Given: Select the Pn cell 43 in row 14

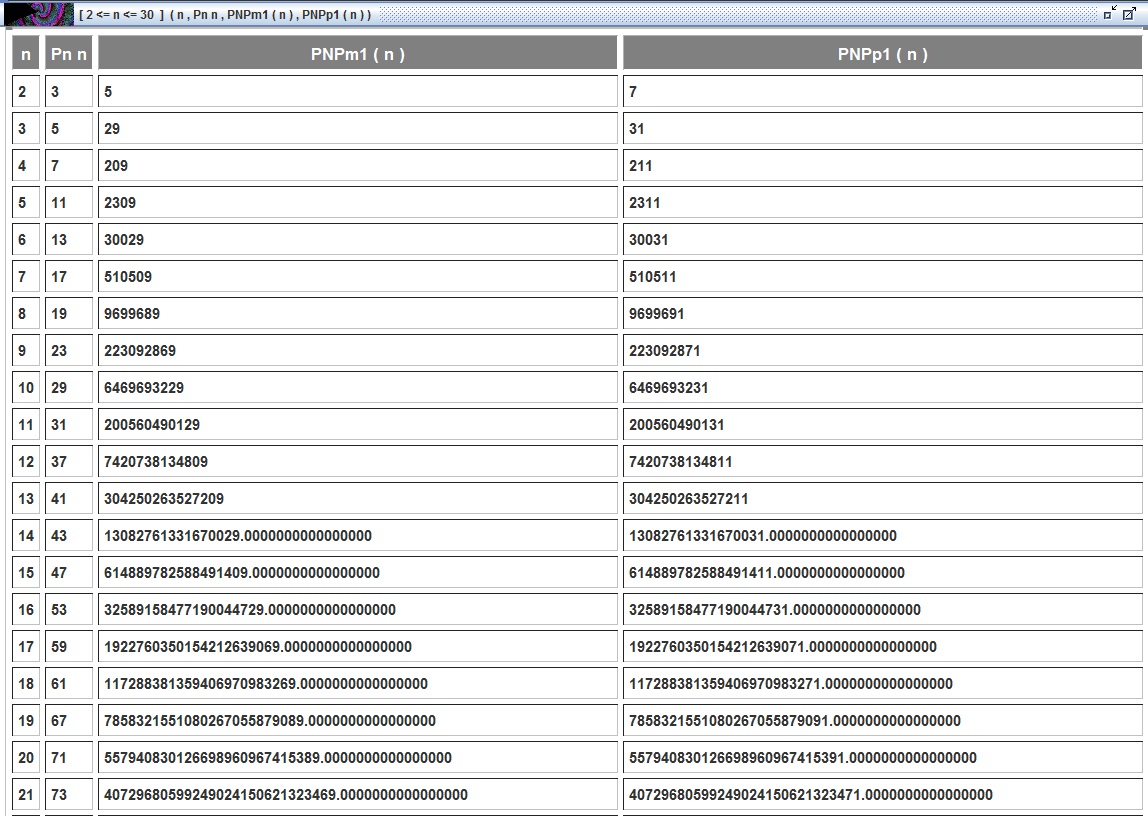Looking at the screenshot, I should (69, 536).
